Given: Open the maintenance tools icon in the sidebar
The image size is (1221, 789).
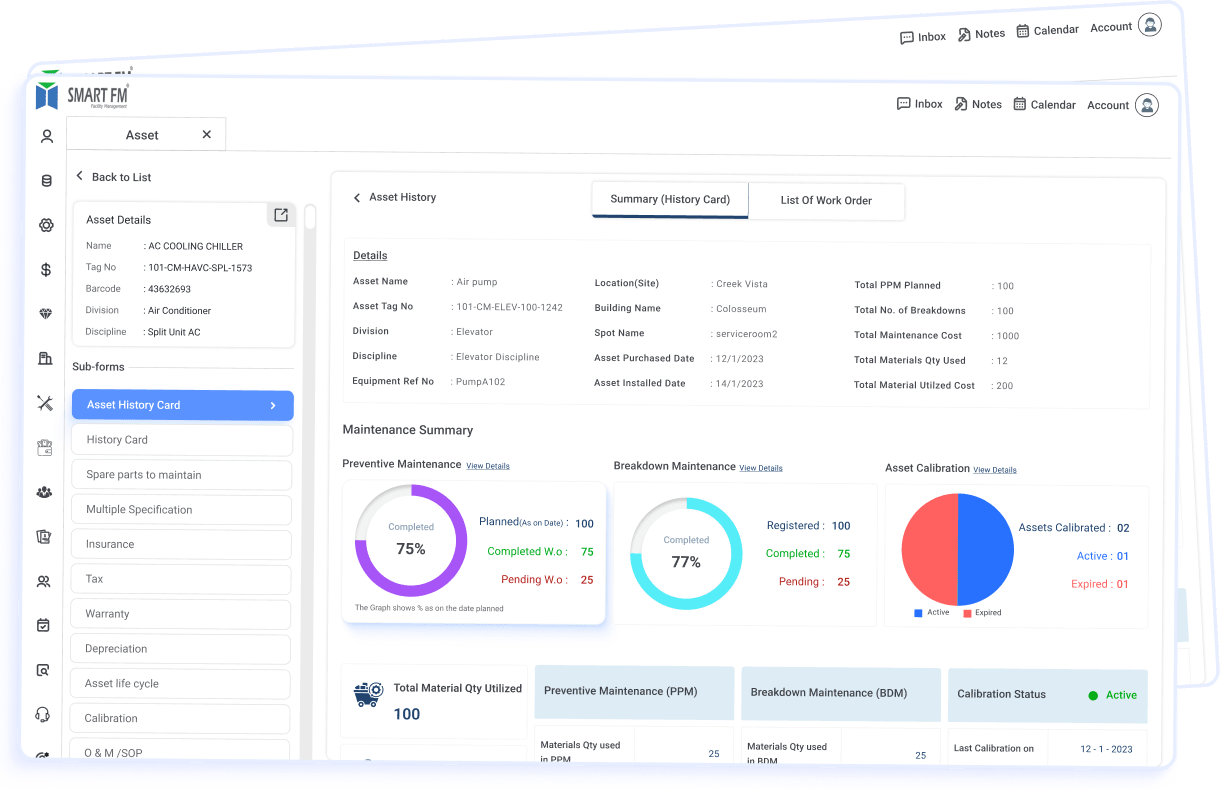Looking at the screenshot, I should tap(45, 402).
